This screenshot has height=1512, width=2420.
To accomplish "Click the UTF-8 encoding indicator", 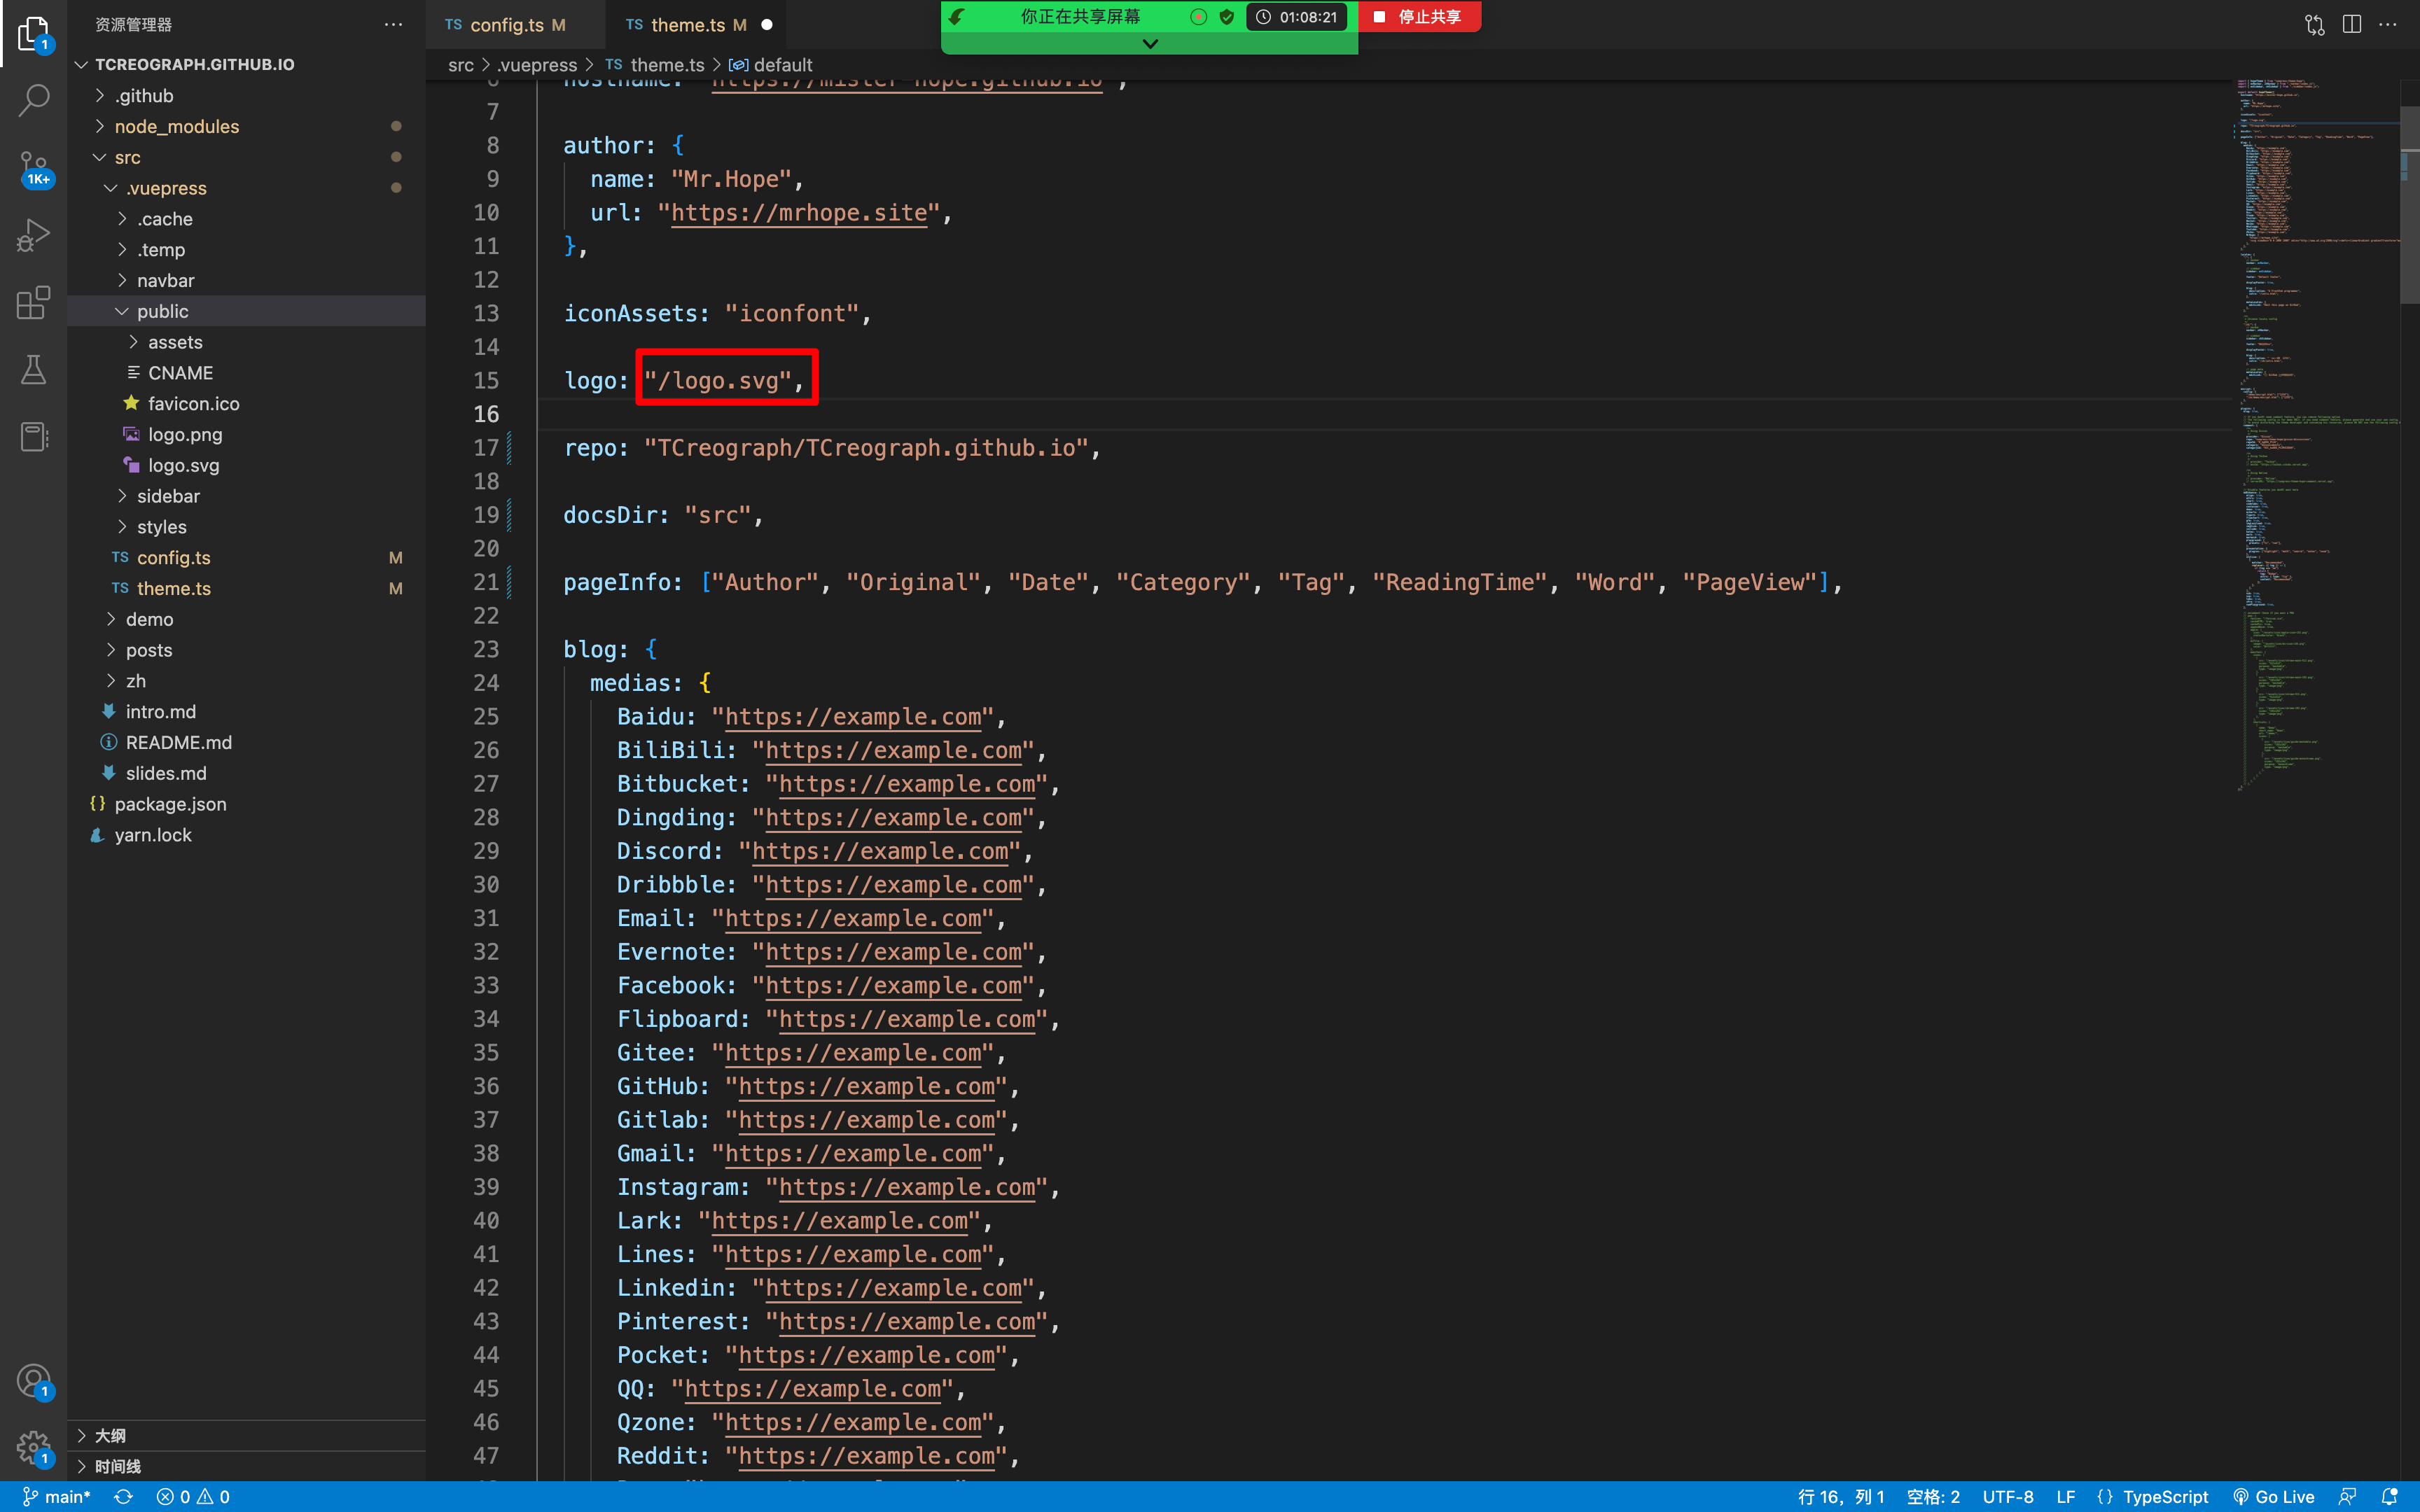I will point(2008,1497).
